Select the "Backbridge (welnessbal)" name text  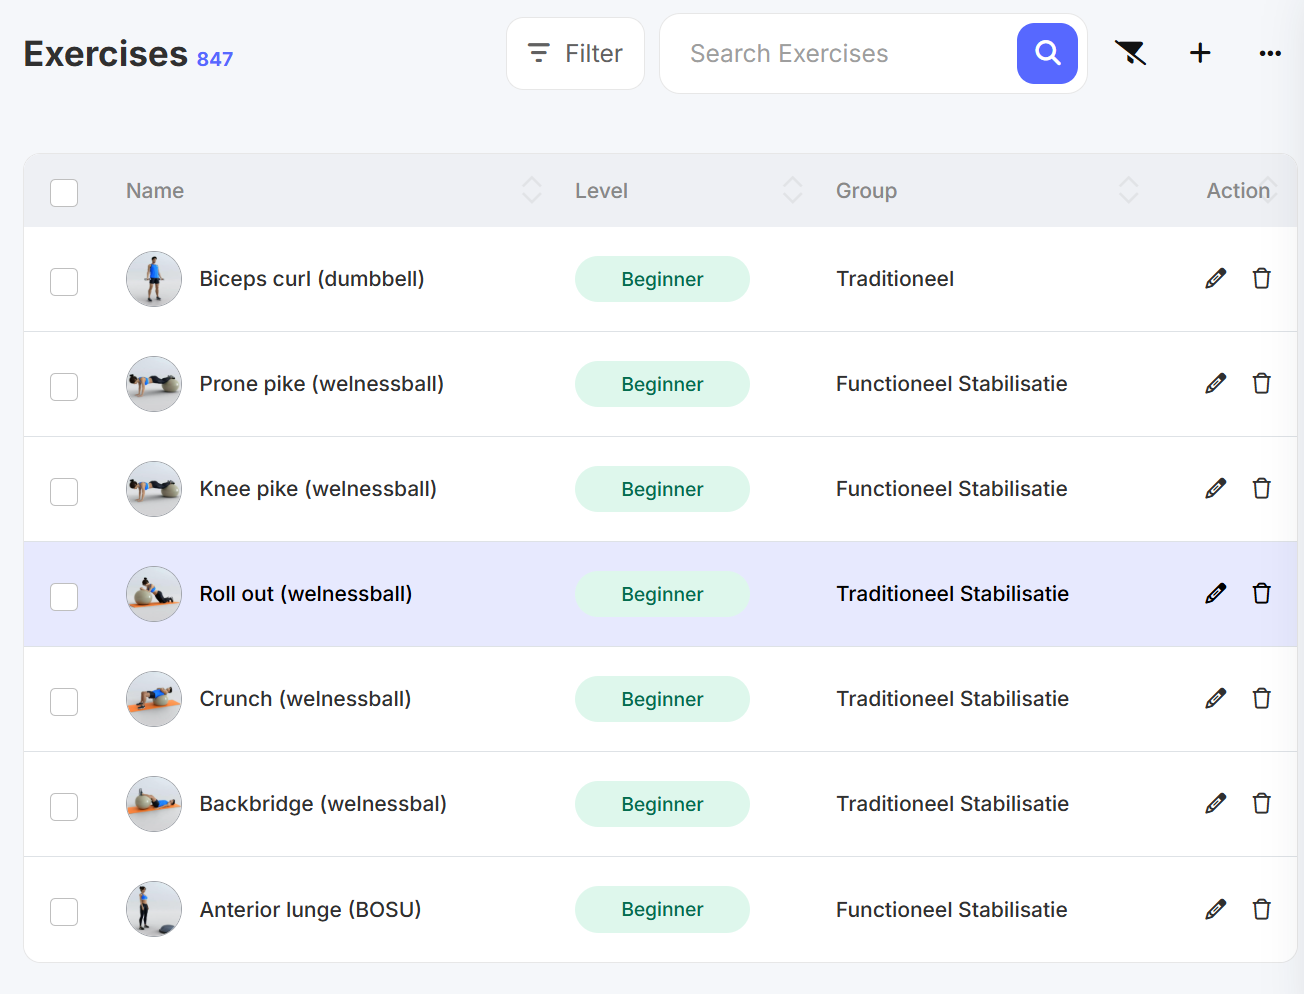(323, 804)
